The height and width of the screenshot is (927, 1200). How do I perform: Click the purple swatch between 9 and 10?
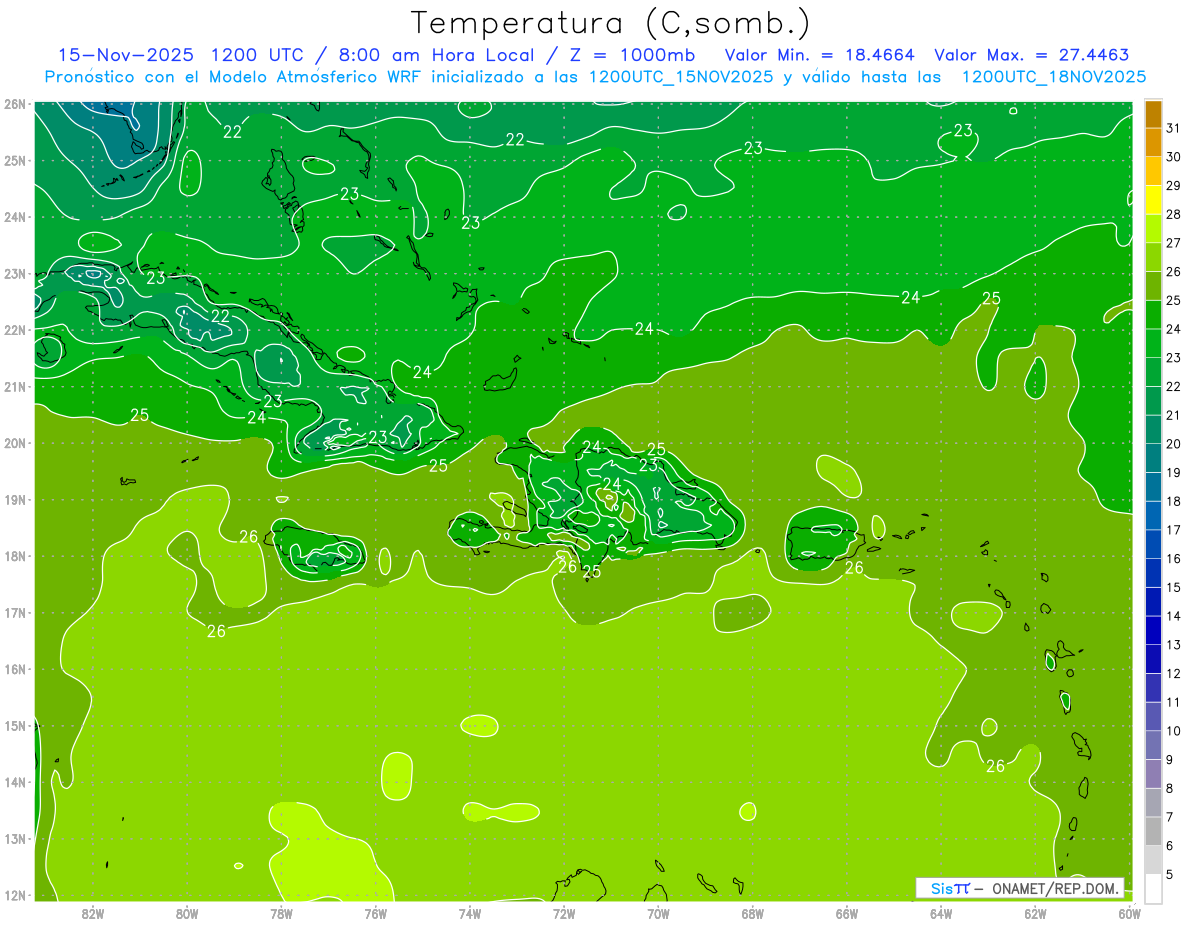point(1153,746)
